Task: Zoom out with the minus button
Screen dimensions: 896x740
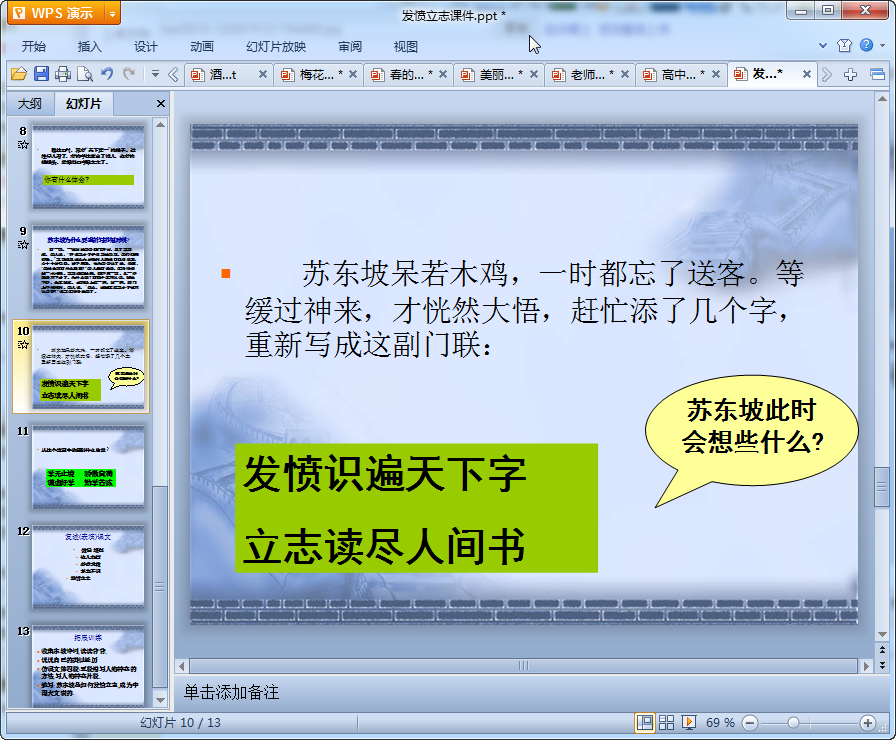Action: click(750, 723)
